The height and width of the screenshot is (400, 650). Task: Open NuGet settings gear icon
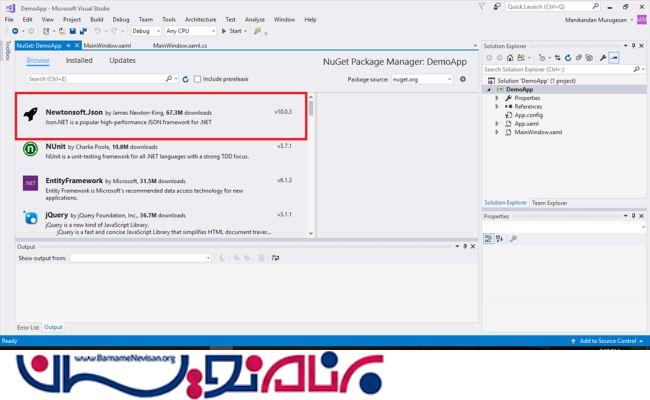pos(463,79)
